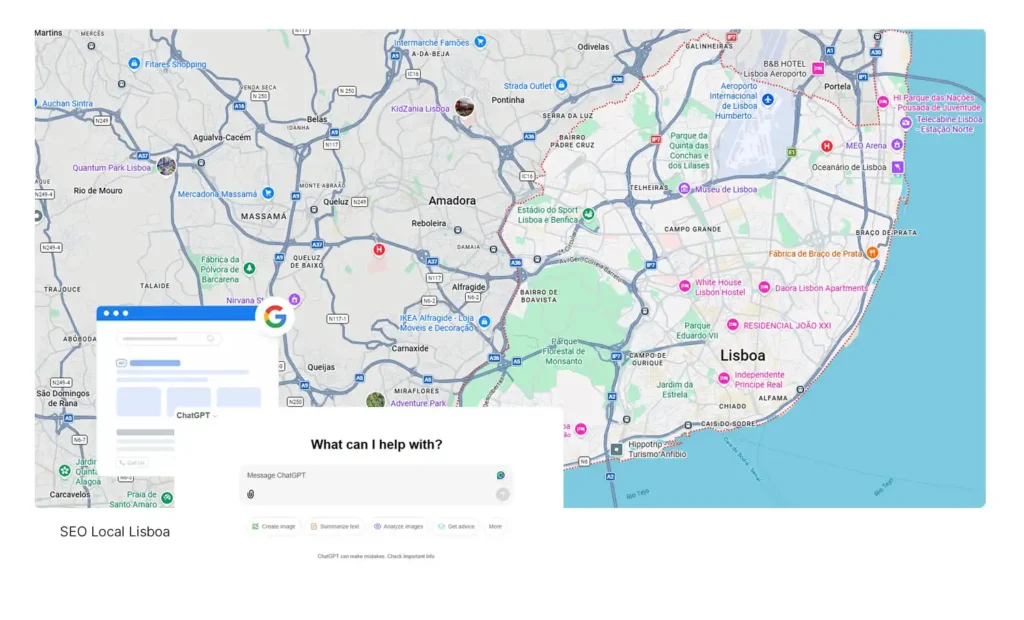Click the Fábrica da Pólvora de Barcarena pin

249,268
